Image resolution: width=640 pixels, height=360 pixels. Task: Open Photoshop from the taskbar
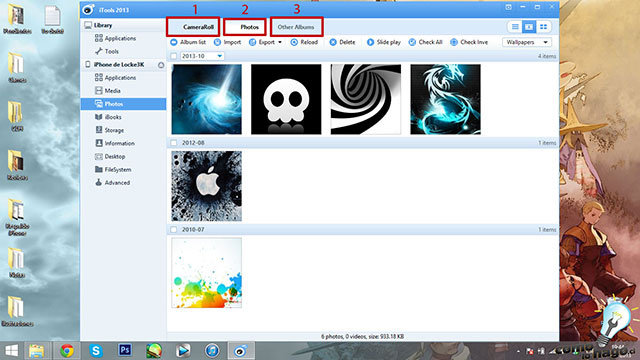125,350
